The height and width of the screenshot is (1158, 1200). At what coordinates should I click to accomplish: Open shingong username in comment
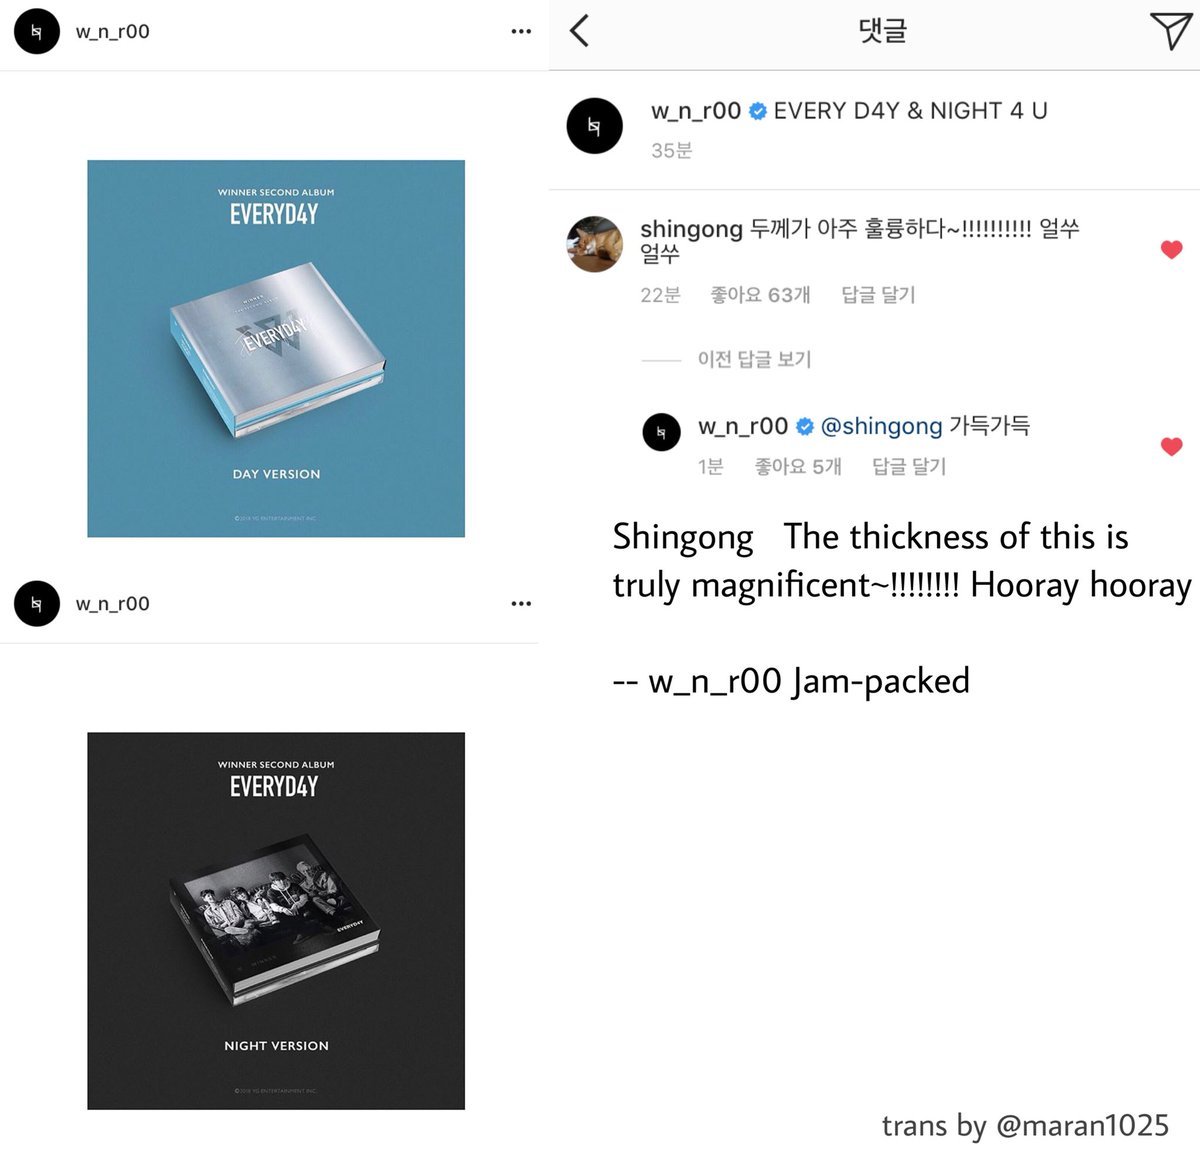tap(691, 229)
